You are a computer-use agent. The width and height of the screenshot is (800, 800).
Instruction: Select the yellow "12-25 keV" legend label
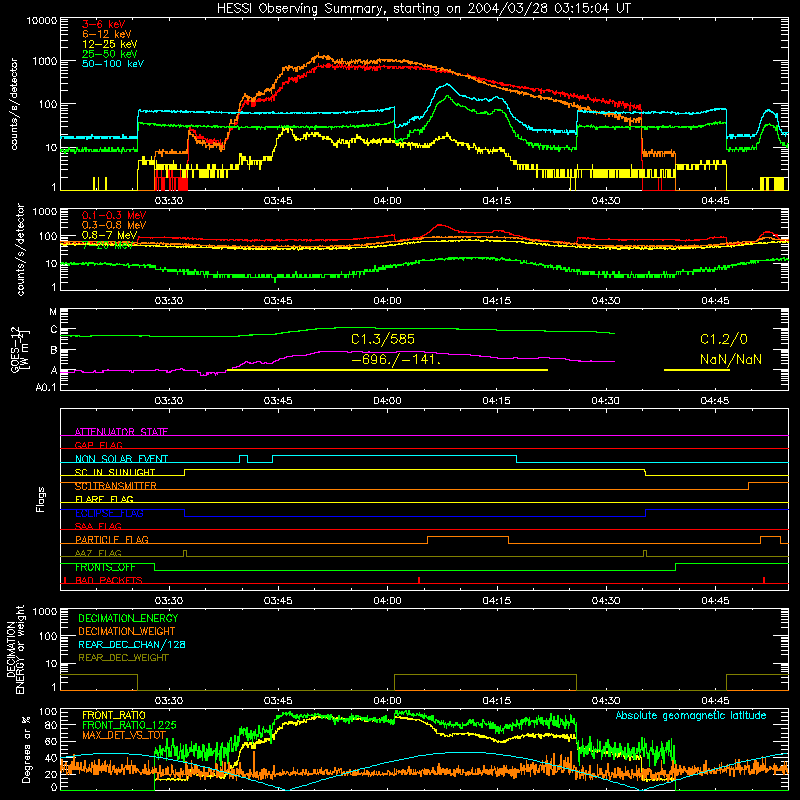[110, 44]
